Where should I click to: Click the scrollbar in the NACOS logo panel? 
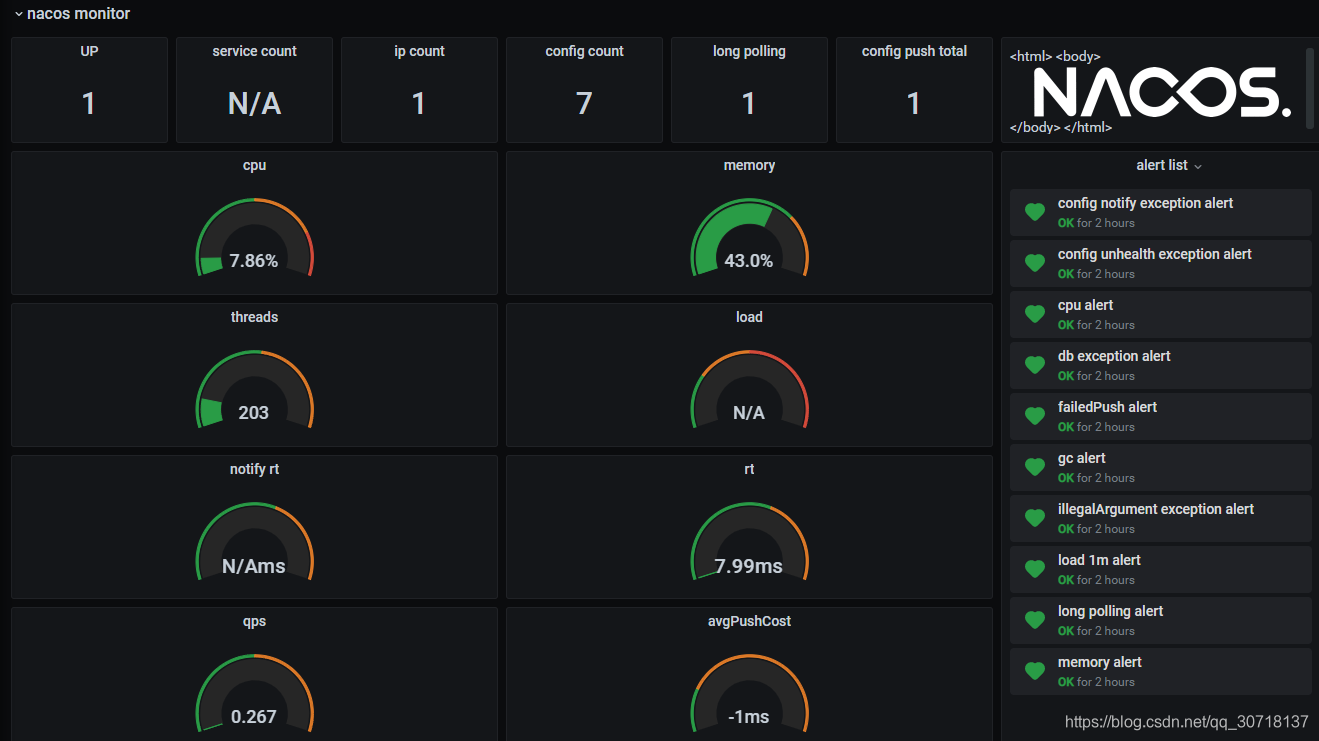pos(1310,88)
